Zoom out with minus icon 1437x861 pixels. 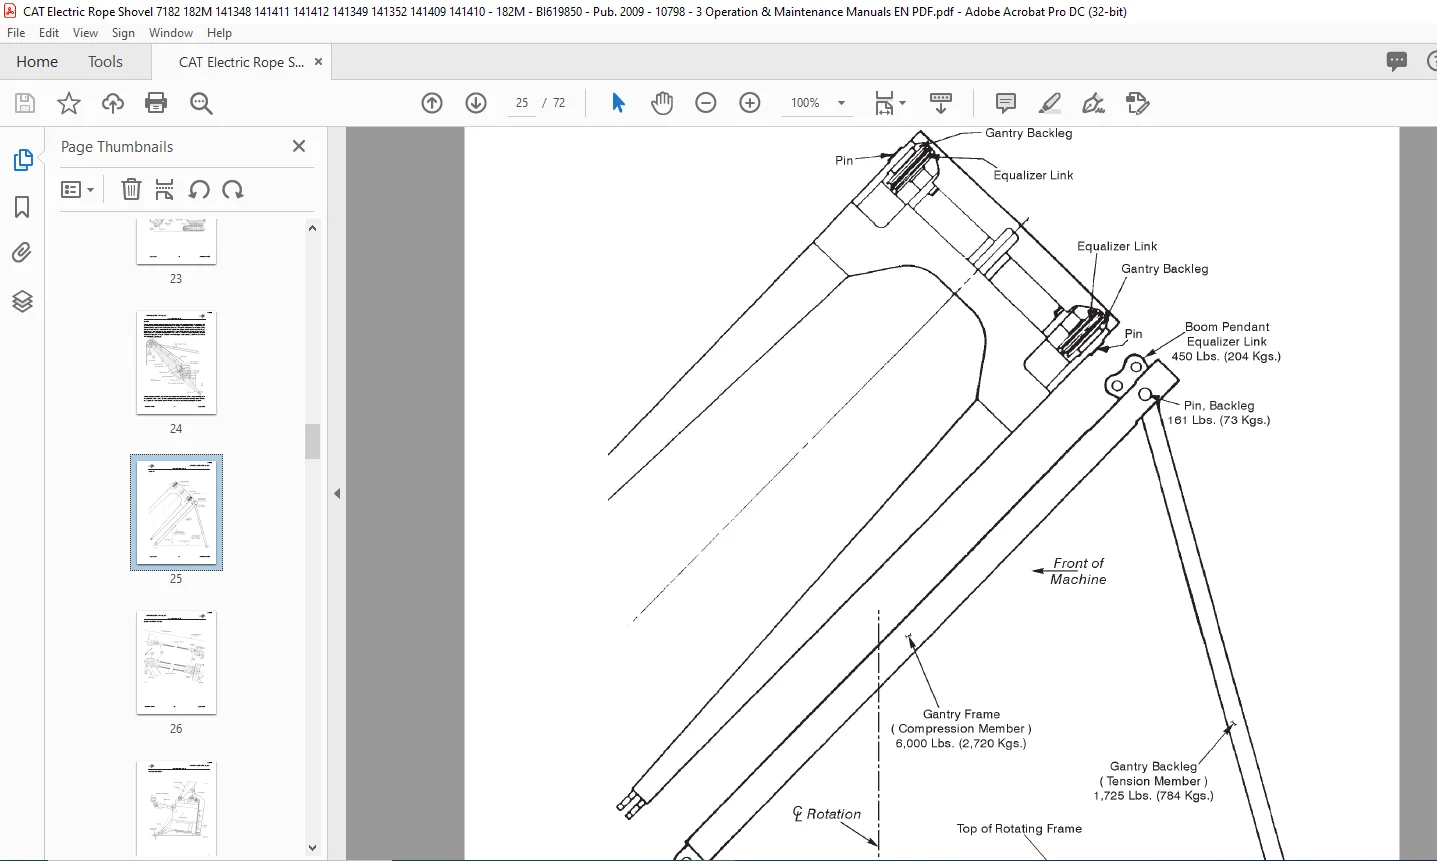(x=706, y=103)
